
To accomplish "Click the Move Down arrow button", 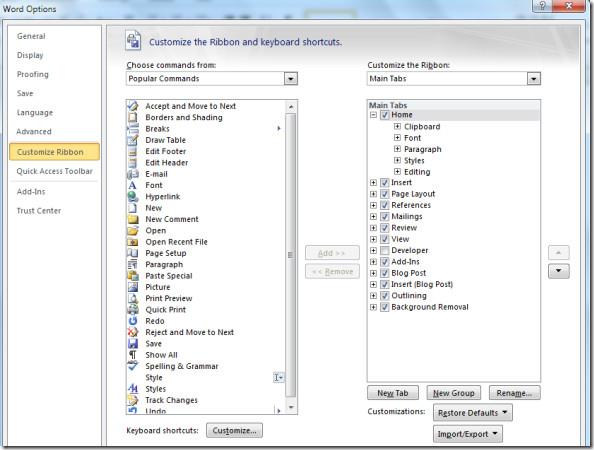I will (558, 271).
